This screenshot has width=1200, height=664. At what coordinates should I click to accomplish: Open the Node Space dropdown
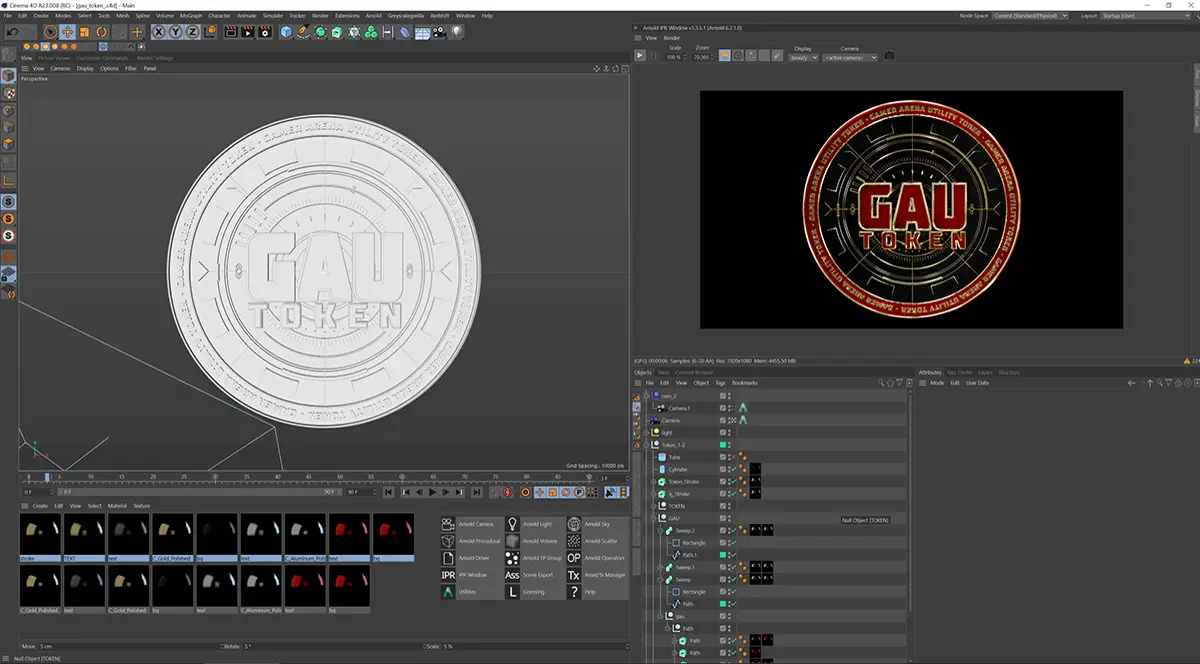(1030, 16)
